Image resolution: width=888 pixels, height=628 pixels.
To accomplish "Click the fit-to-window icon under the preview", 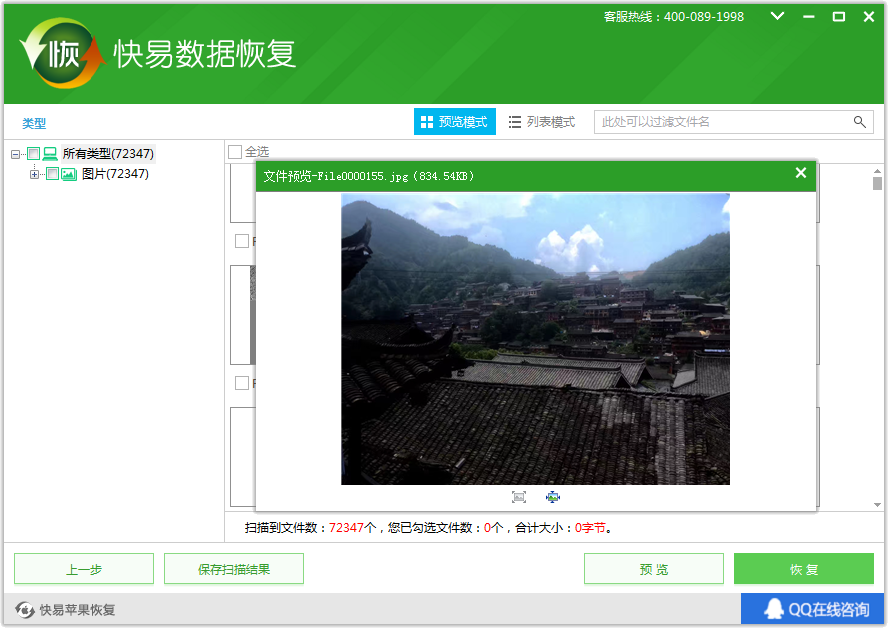I will (x=553, y=497).
